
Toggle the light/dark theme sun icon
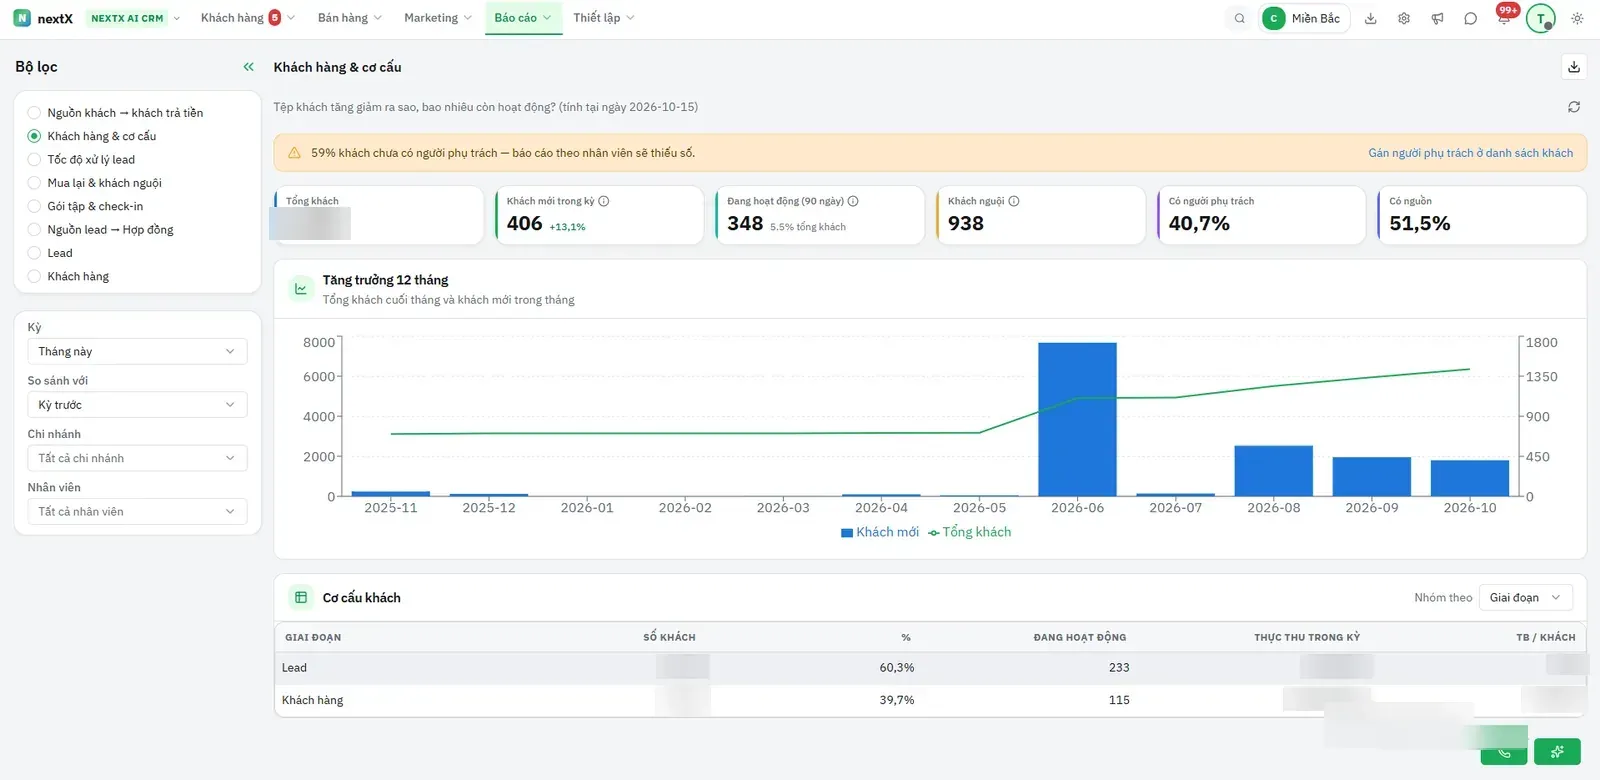pyautogui.click(x=1577, y=18)
